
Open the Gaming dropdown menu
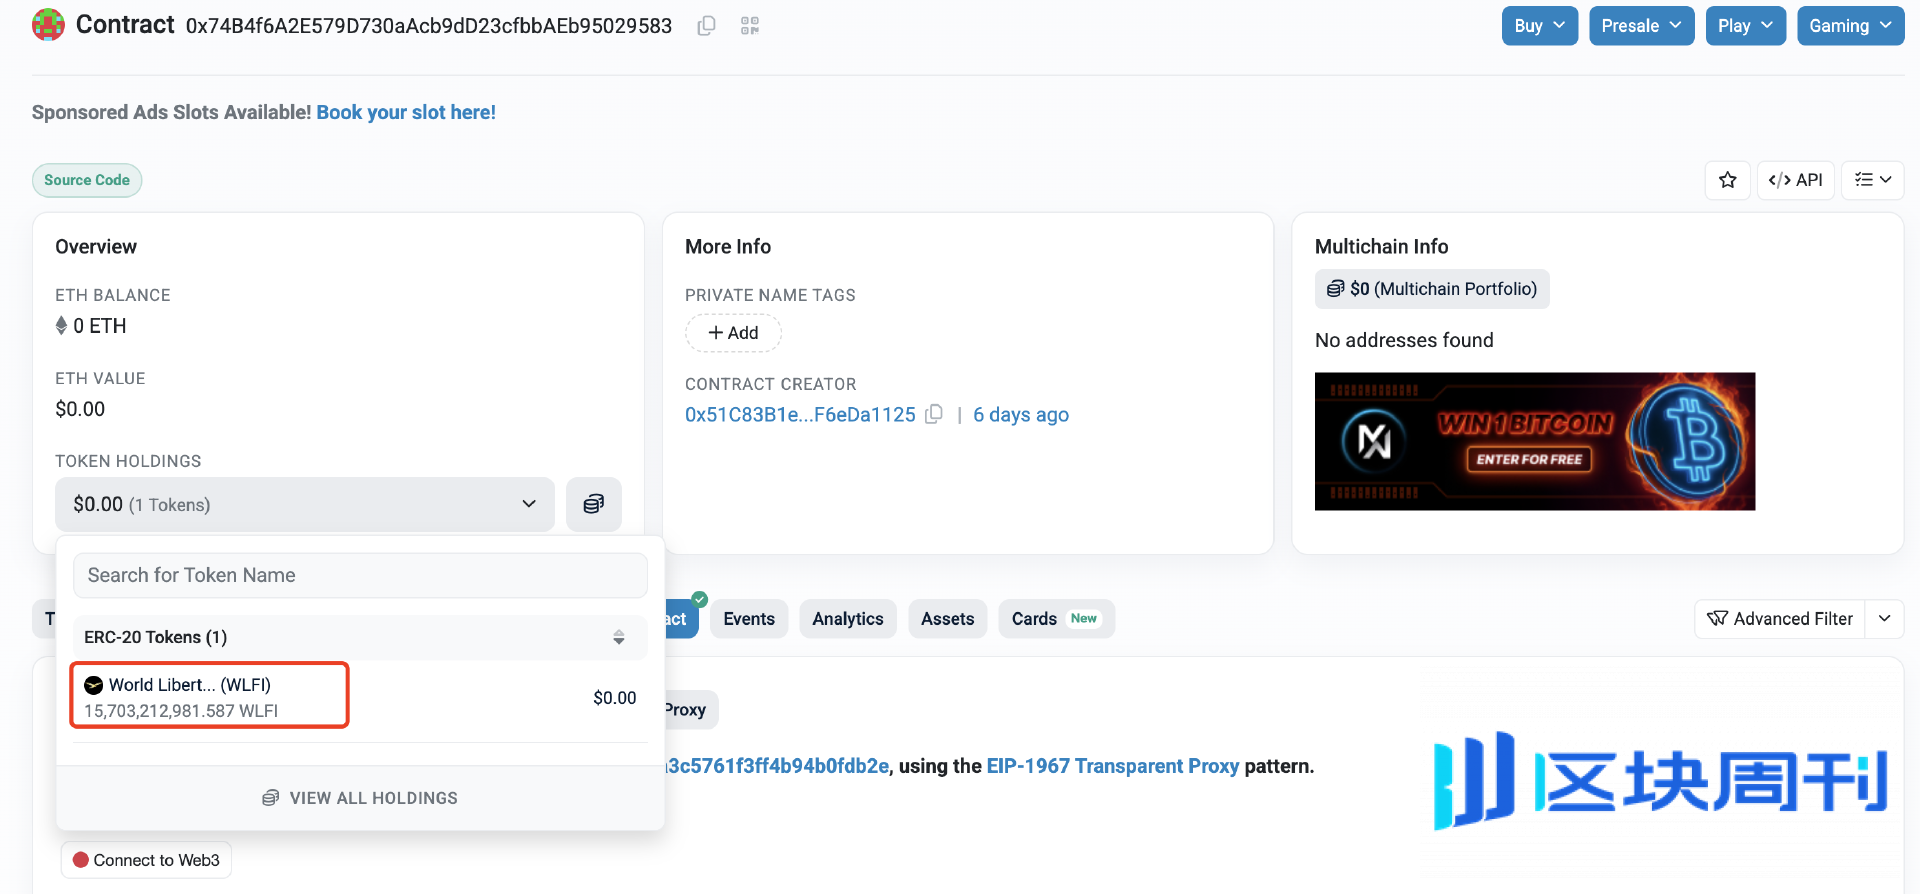pyautogui.click(x=1850, y=26)
